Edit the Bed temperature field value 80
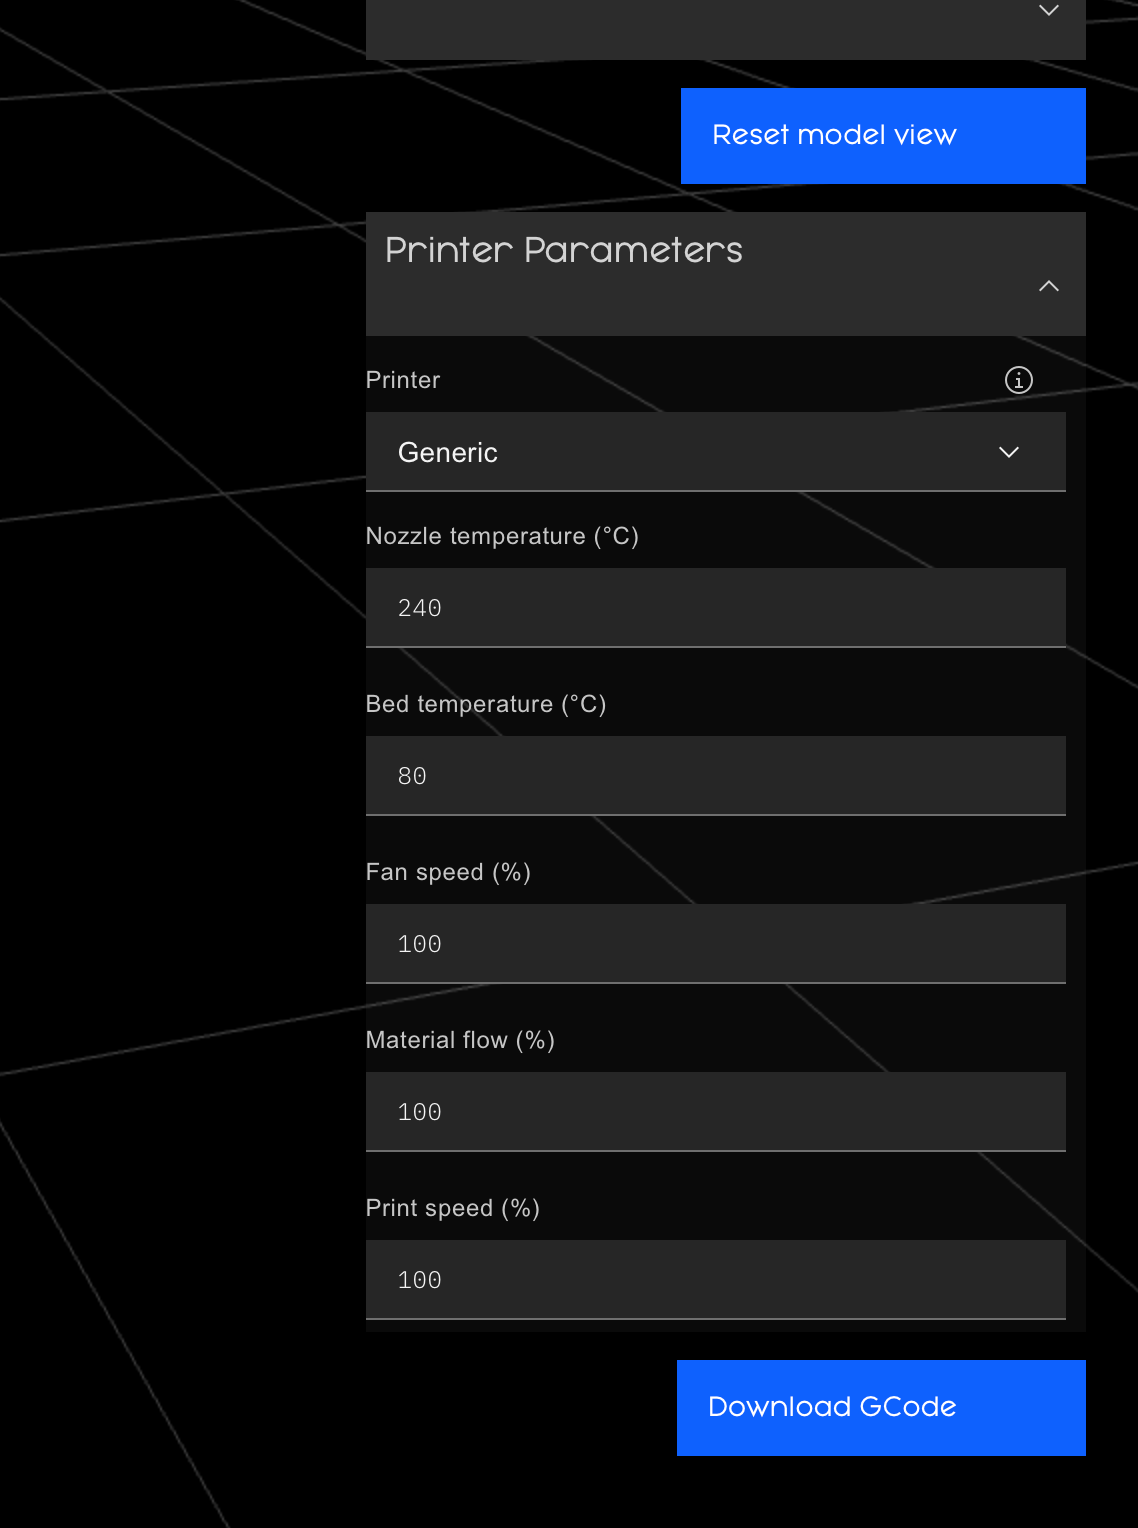The width and height of the screenshot is (1138, 1528). click(x=716, y=776)
